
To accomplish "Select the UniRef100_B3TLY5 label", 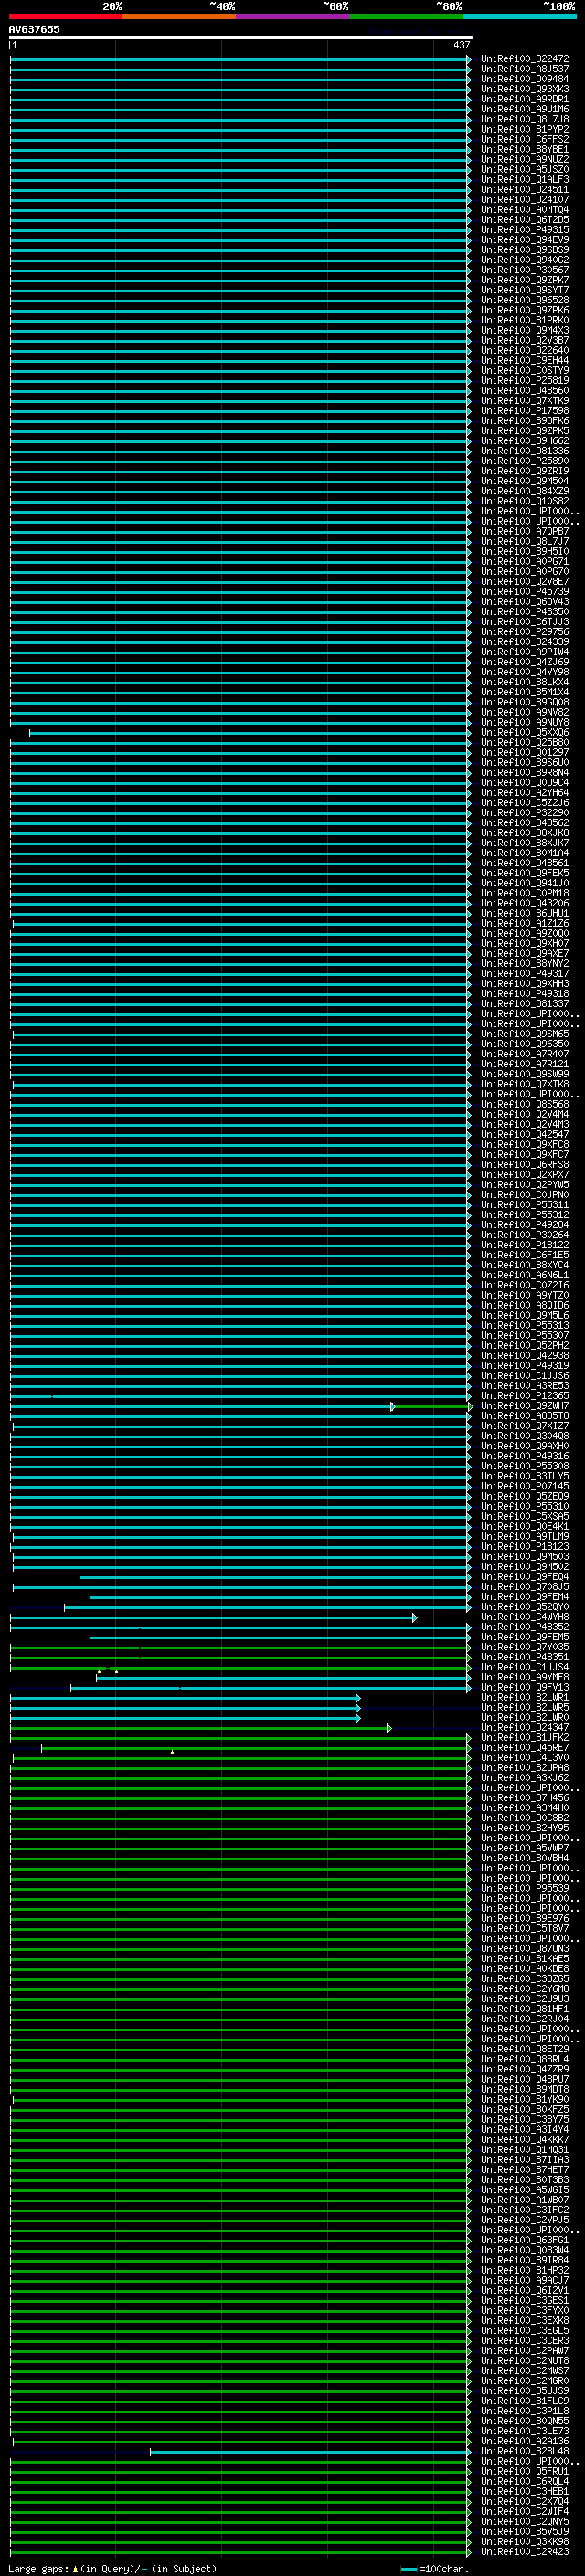I will click(525, 1476).
